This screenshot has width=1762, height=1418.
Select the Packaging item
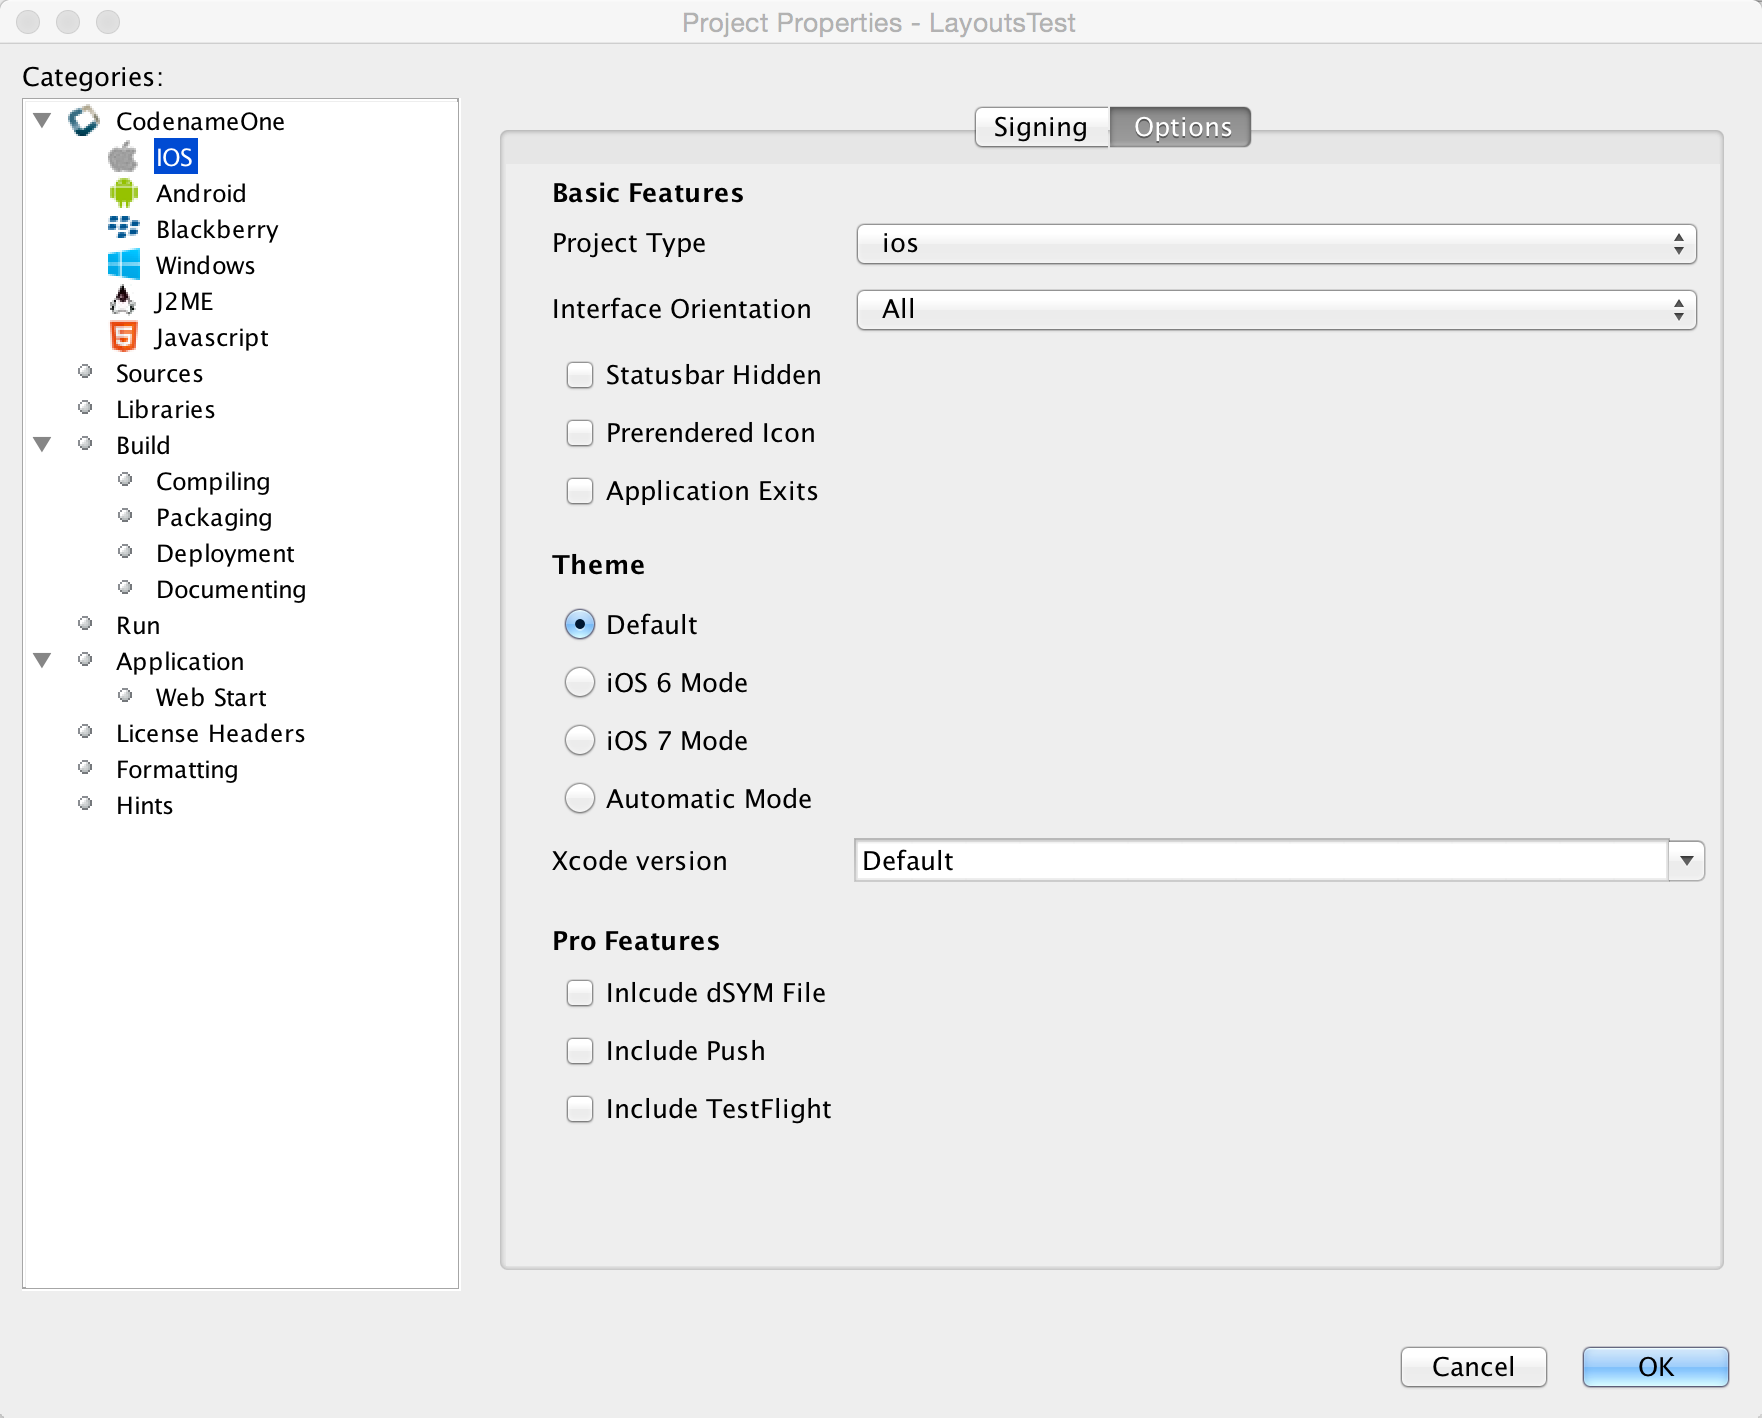point(214,517)
